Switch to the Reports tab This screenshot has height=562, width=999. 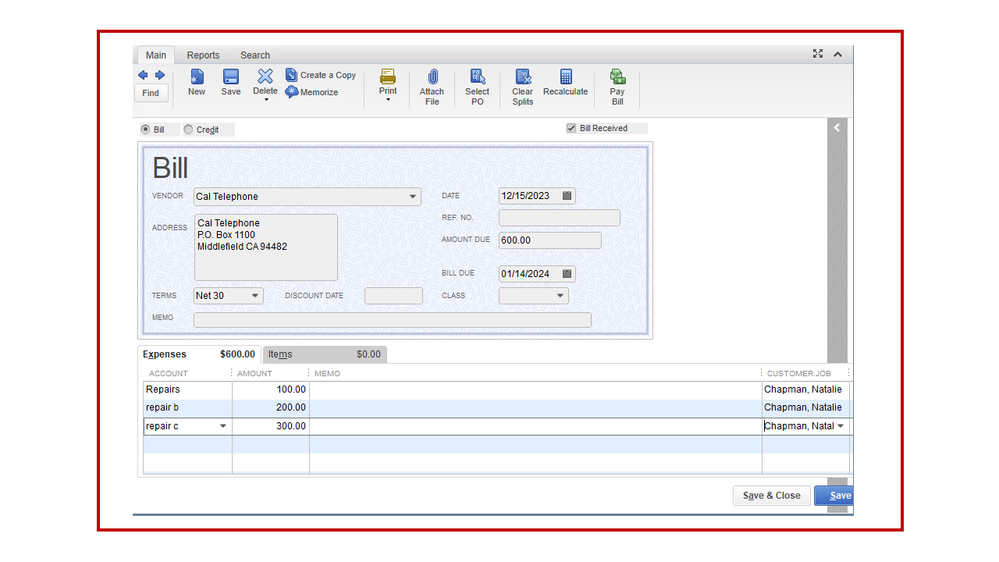203,56
